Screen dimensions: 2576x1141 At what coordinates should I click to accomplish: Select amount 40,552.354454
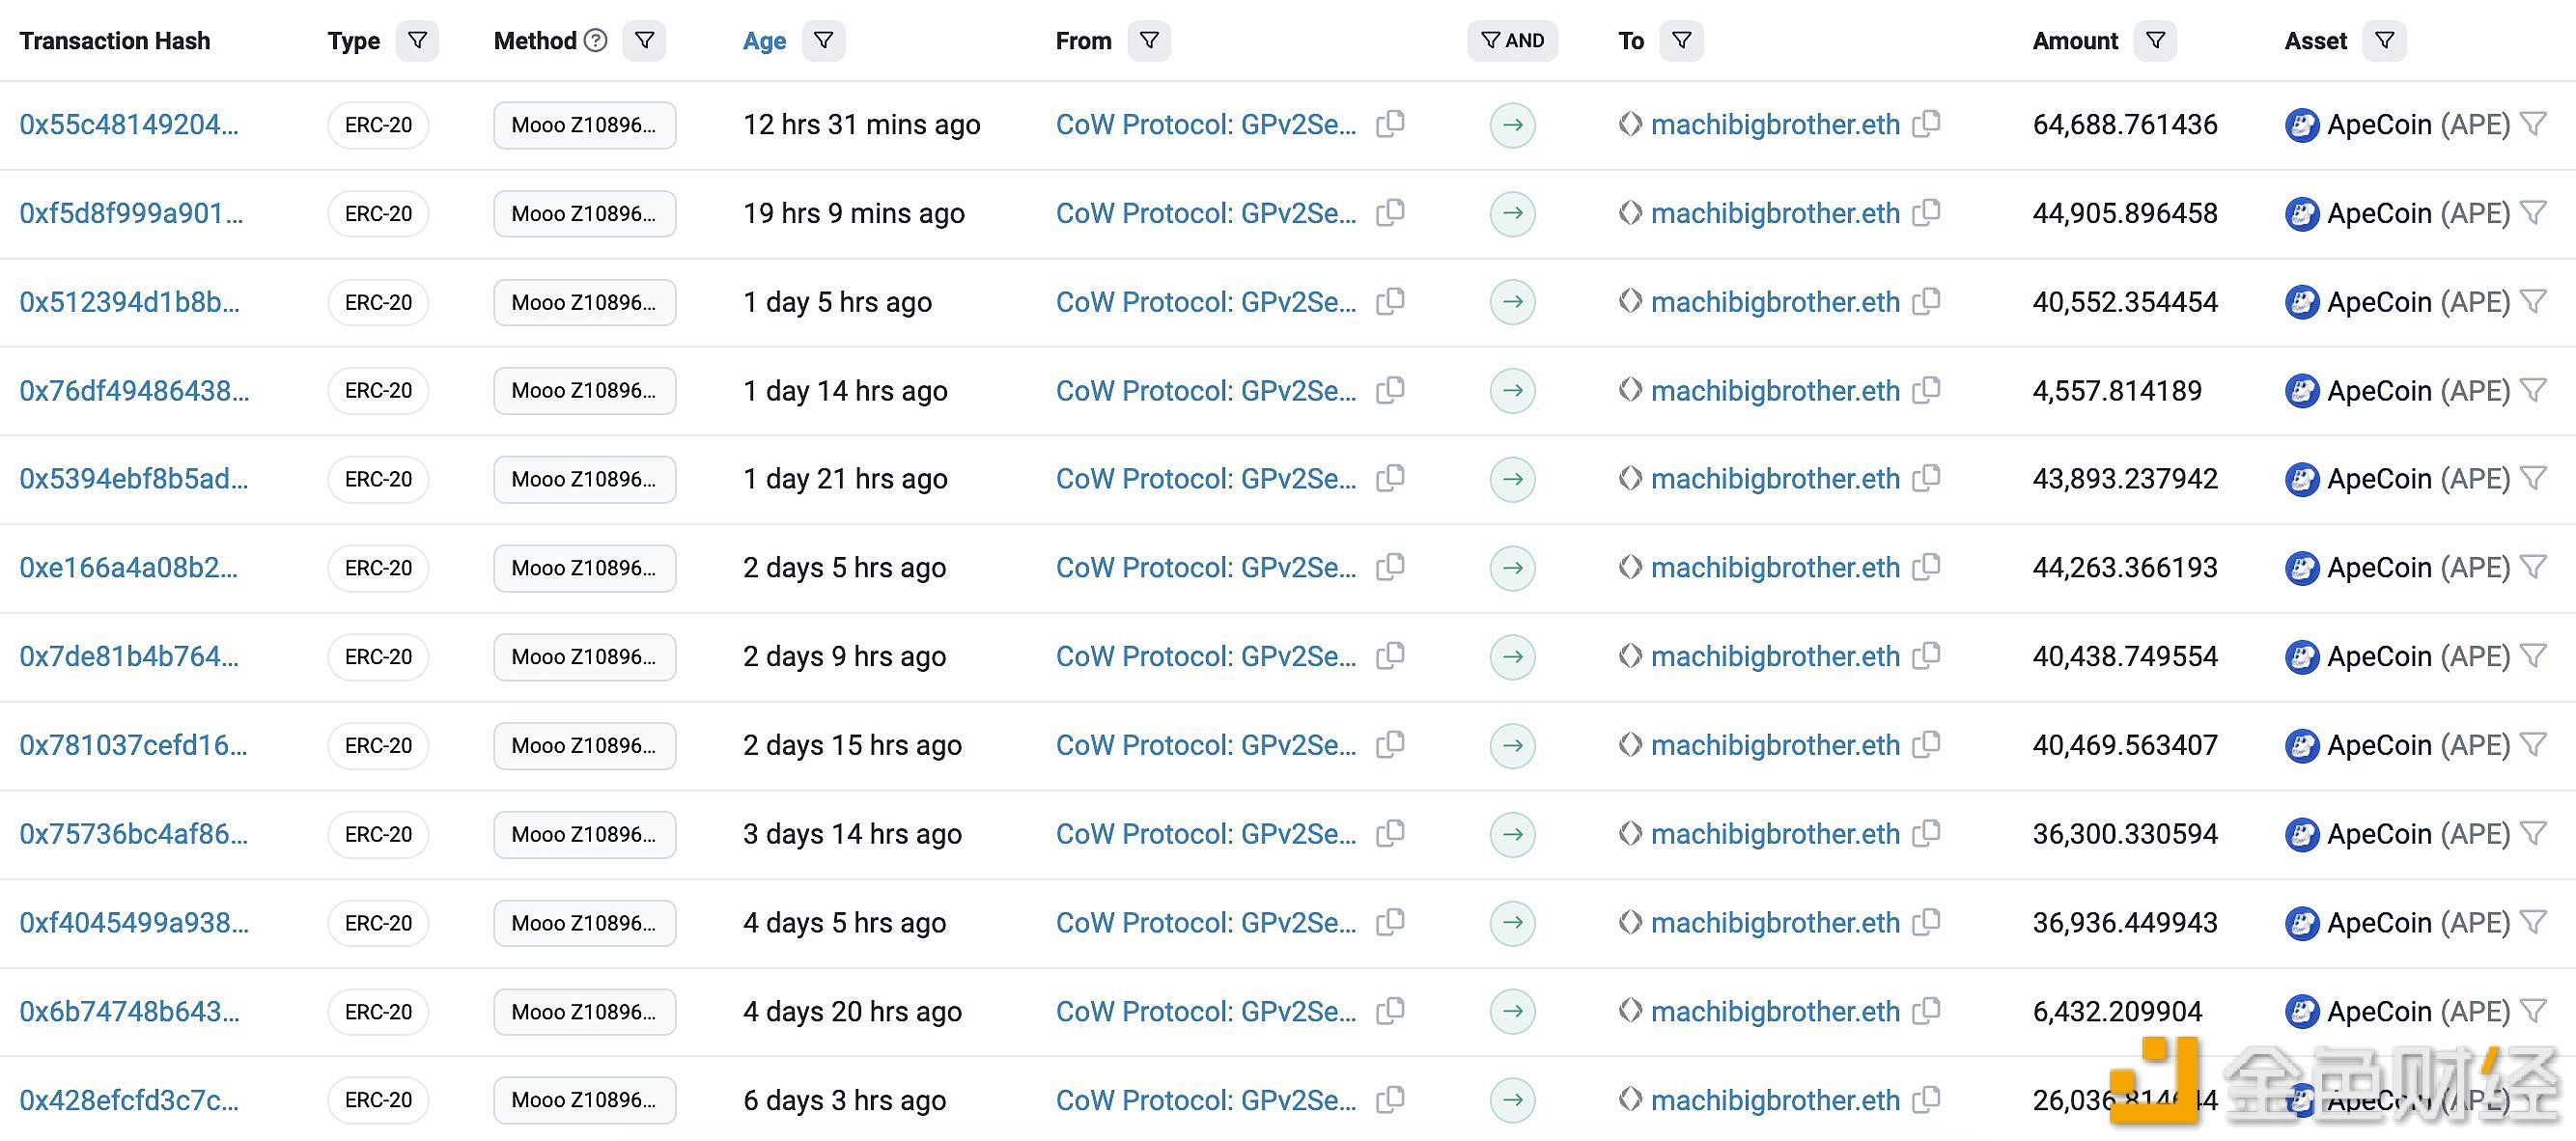2125,302
